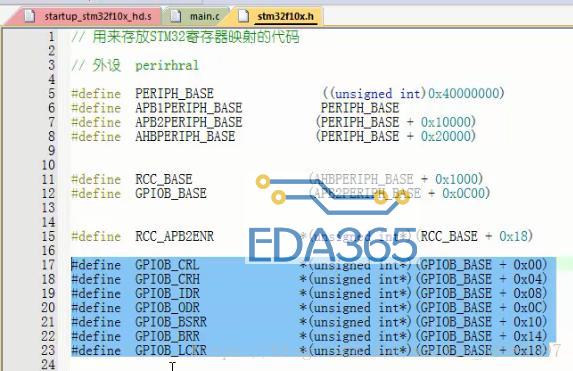
Task: Select the stm32f10x.h tab label
Action: coord(285,16)
